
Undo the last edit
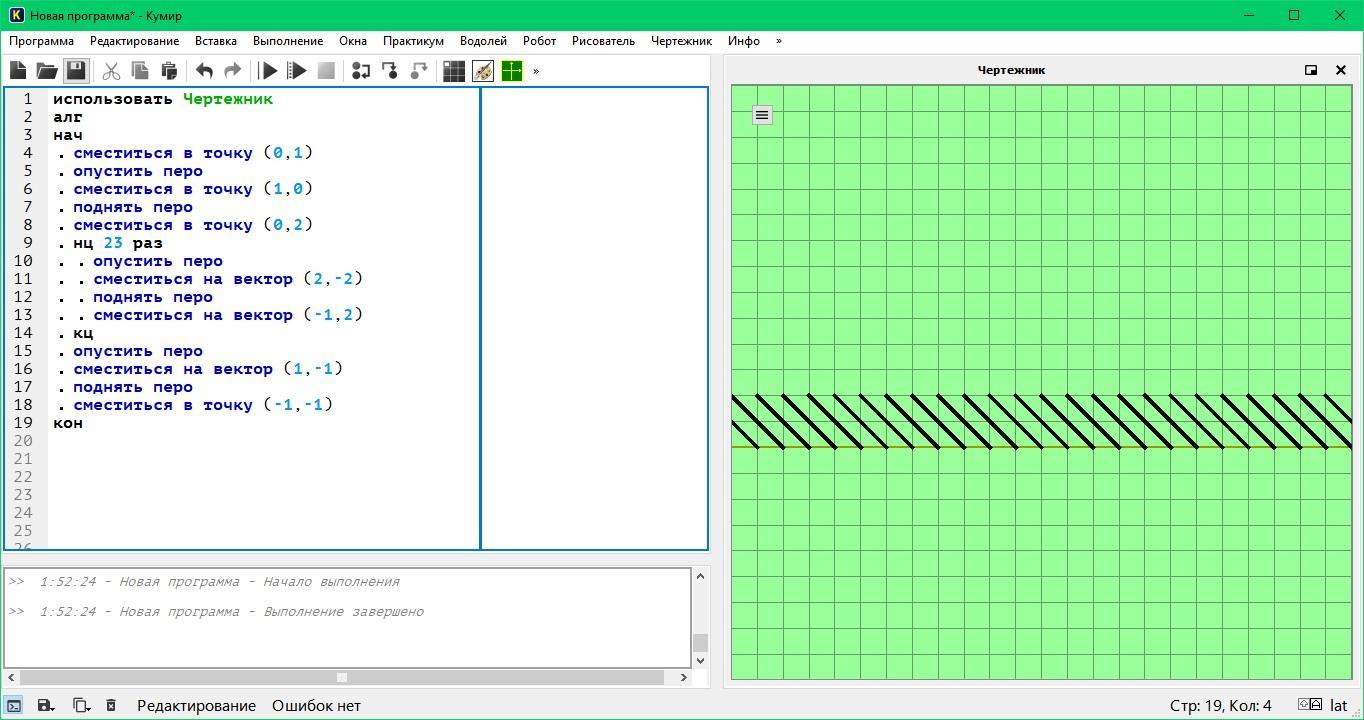point(204,71)
